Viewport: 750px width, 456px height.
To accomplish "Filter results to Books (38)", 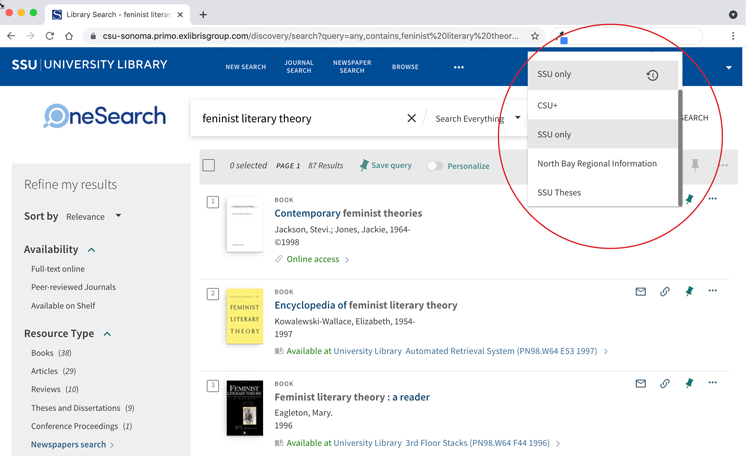I will pyautogui.click(x=51, y=353).
